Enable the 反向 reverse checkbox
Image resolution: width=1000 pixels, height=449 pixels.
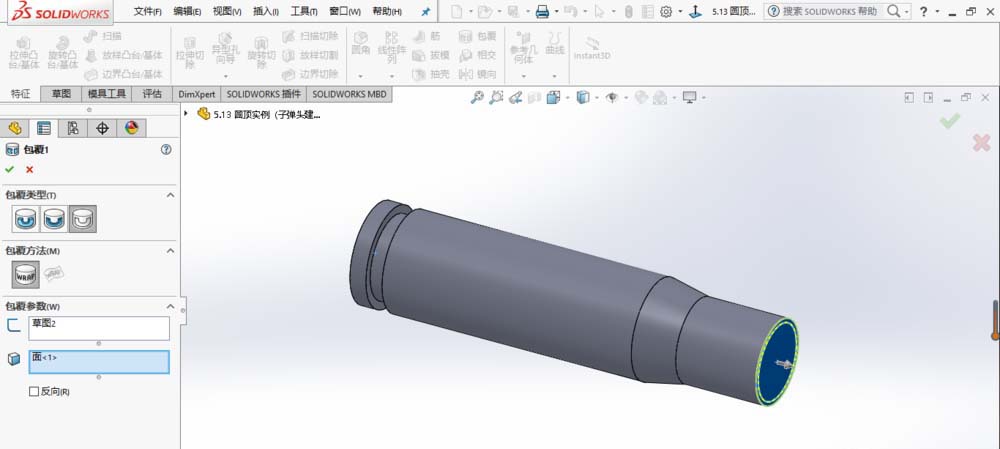click(34, 392)
